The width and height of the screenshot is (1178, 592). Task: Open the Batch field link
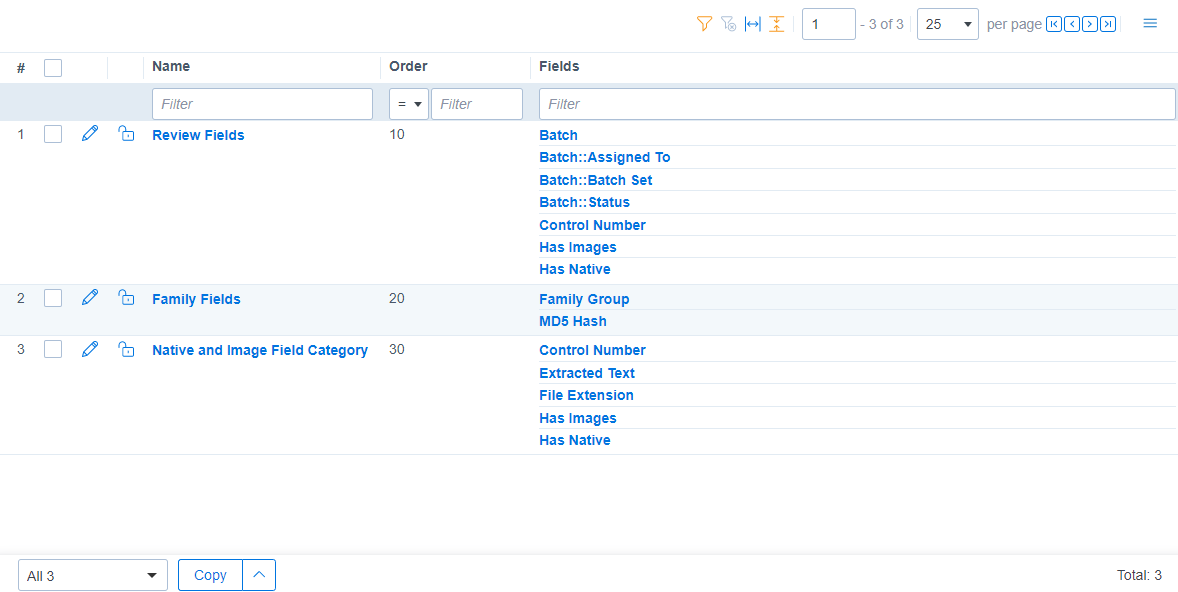(558, 135)
